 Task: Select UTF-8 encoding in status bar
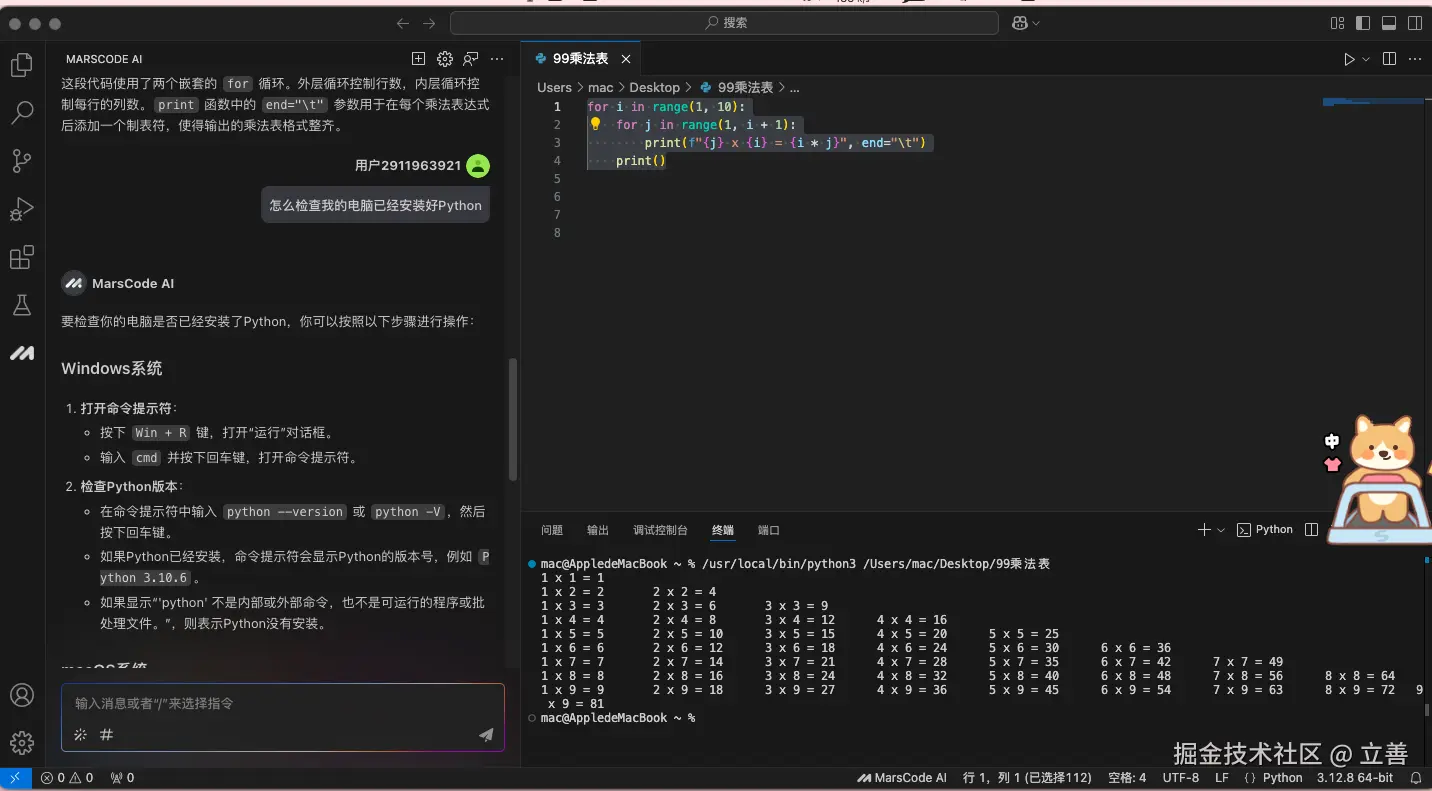click(x=1180, y=777)
